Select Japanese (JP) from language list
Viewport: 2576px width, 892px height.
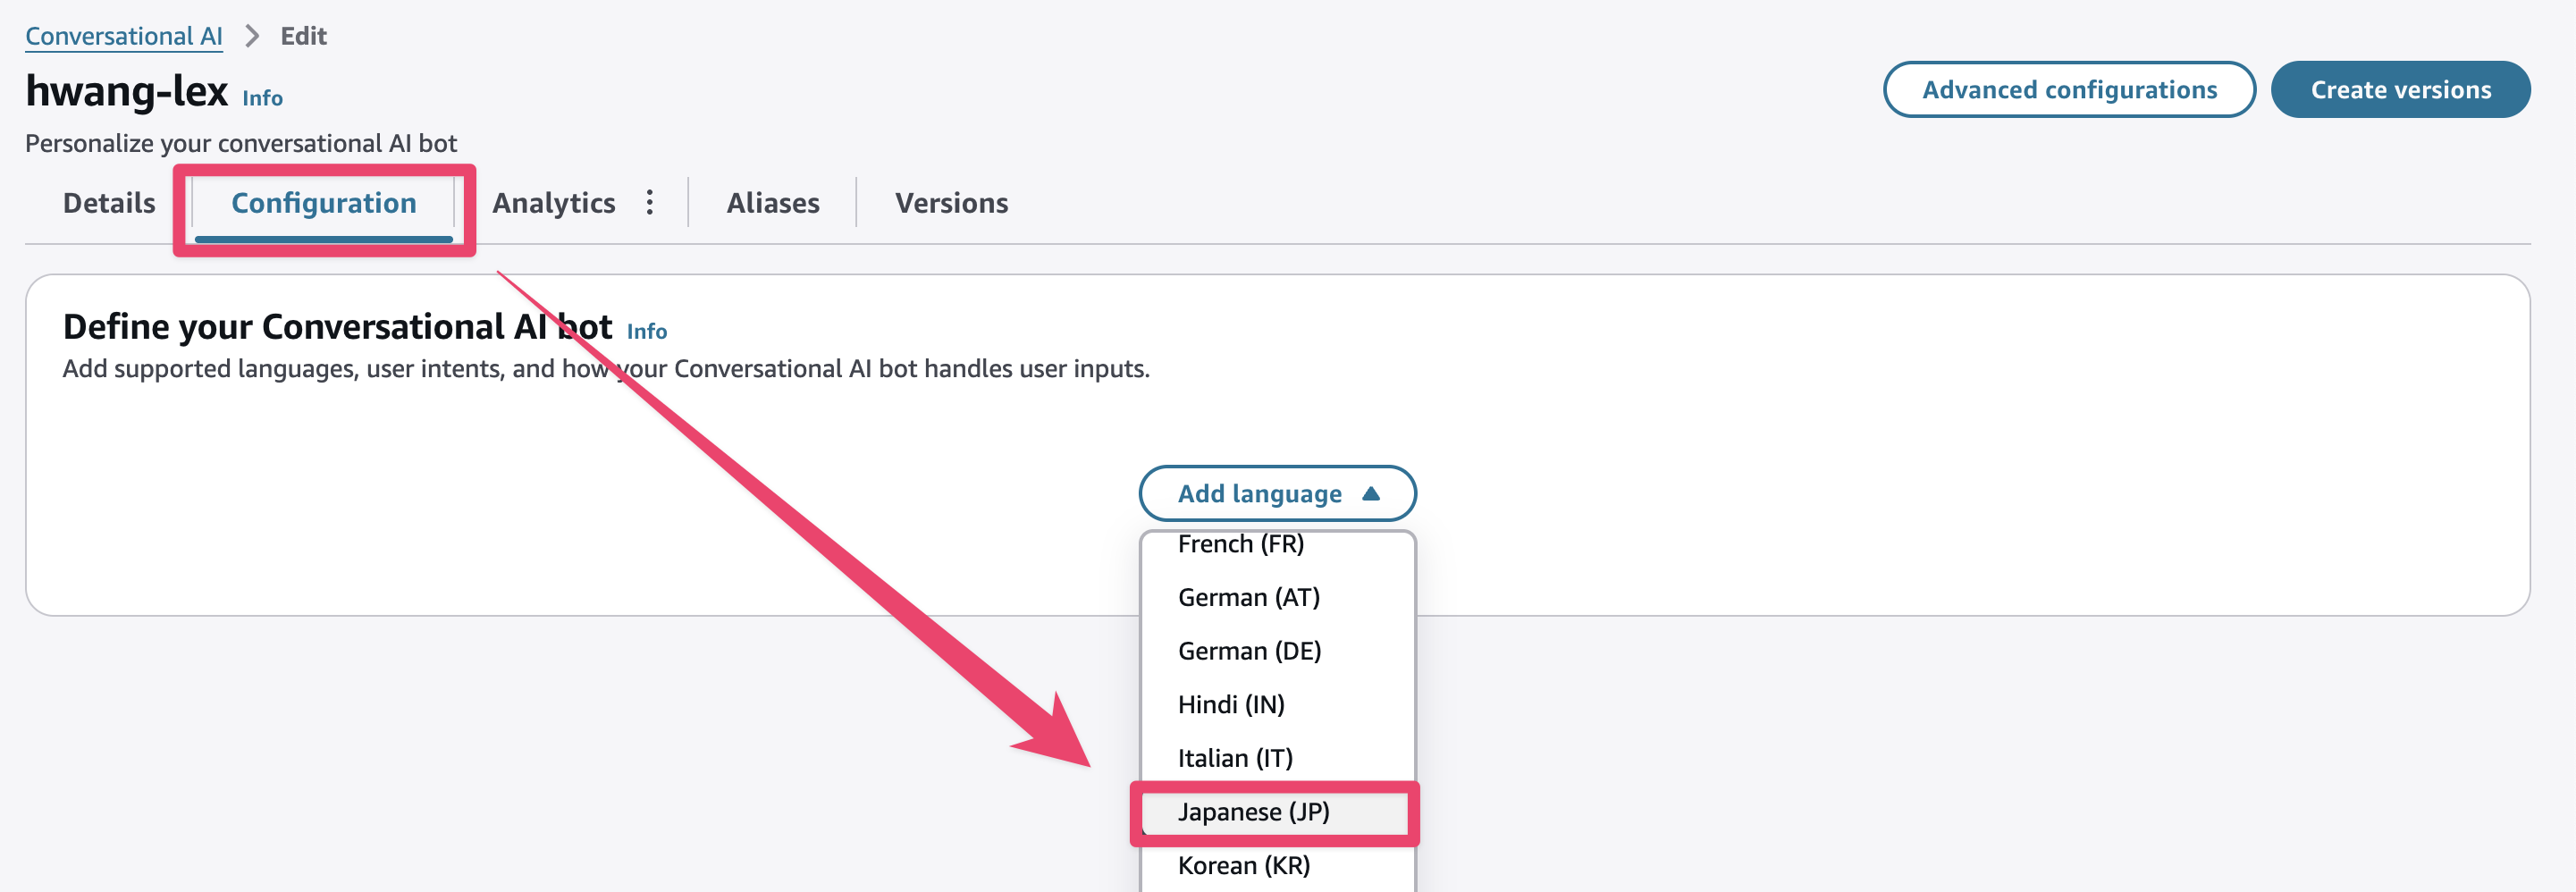tap(1253, 812)
